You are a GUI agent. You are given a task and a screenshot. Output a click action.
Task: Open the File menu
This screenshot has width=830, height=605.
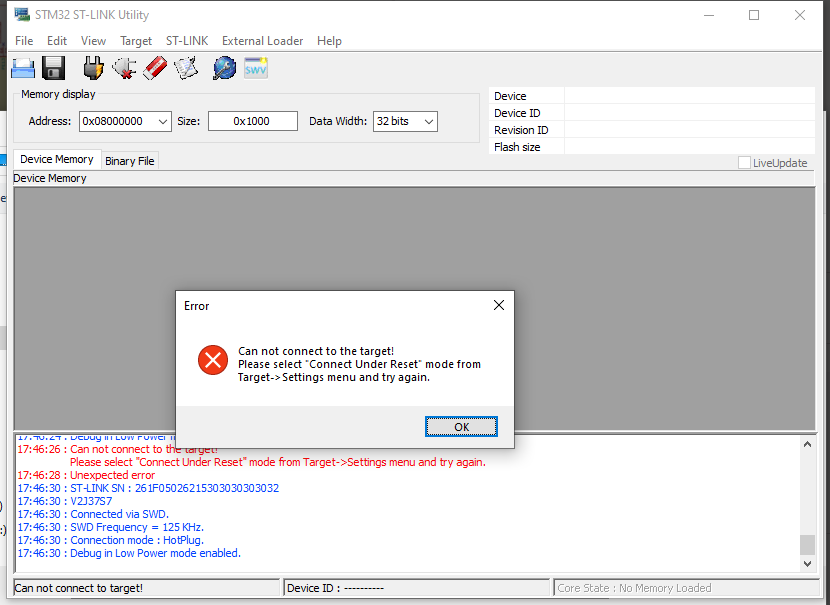(x=24, y=41)
